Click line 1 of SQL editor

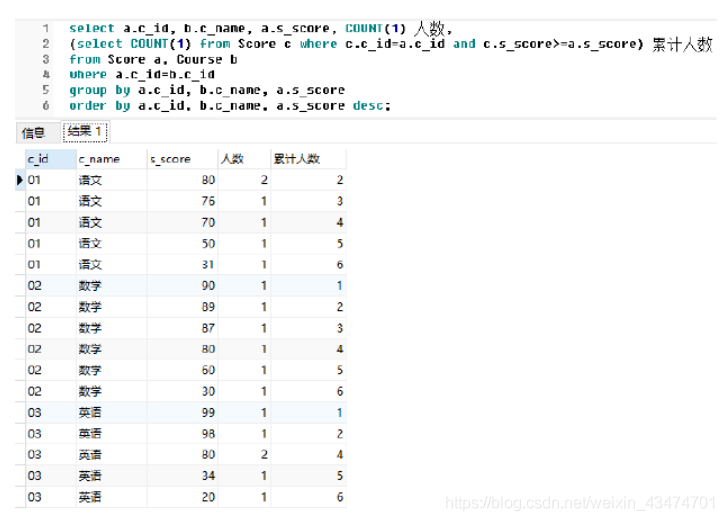(x=260, y=29)
